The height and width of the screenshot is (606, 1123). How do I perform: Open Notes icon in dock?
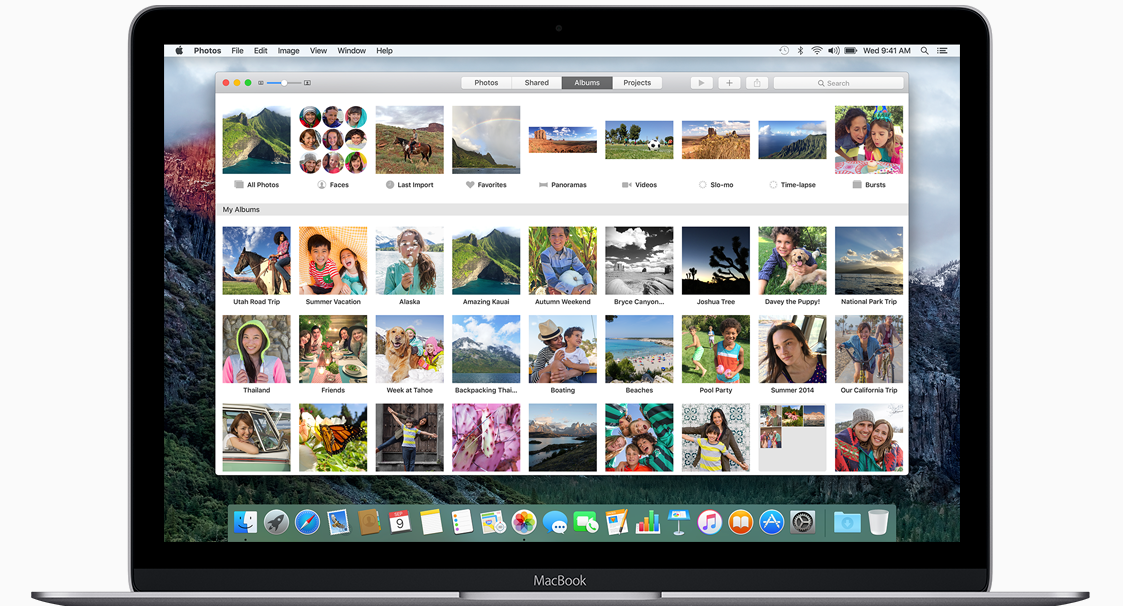coord(431,522)
